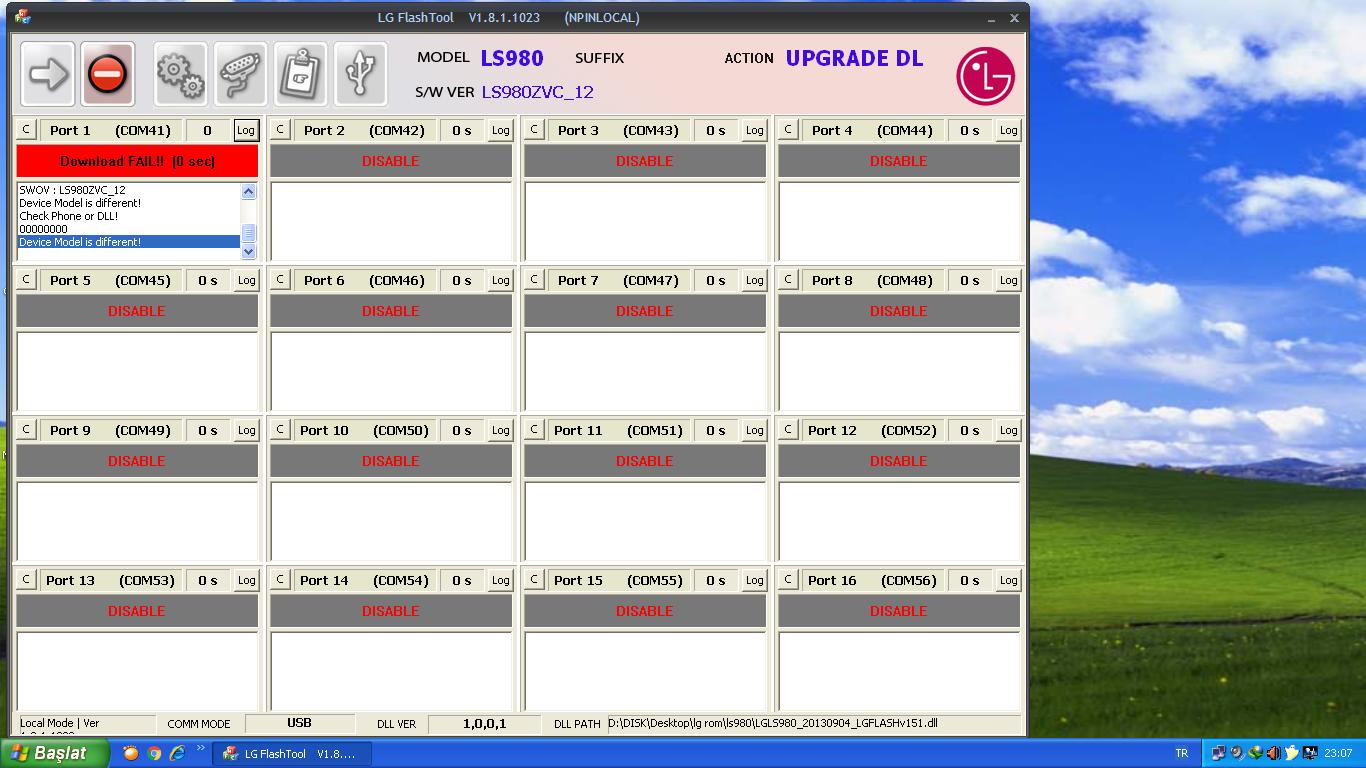Expand the quick launch chevron

click(x=200, y=749)
